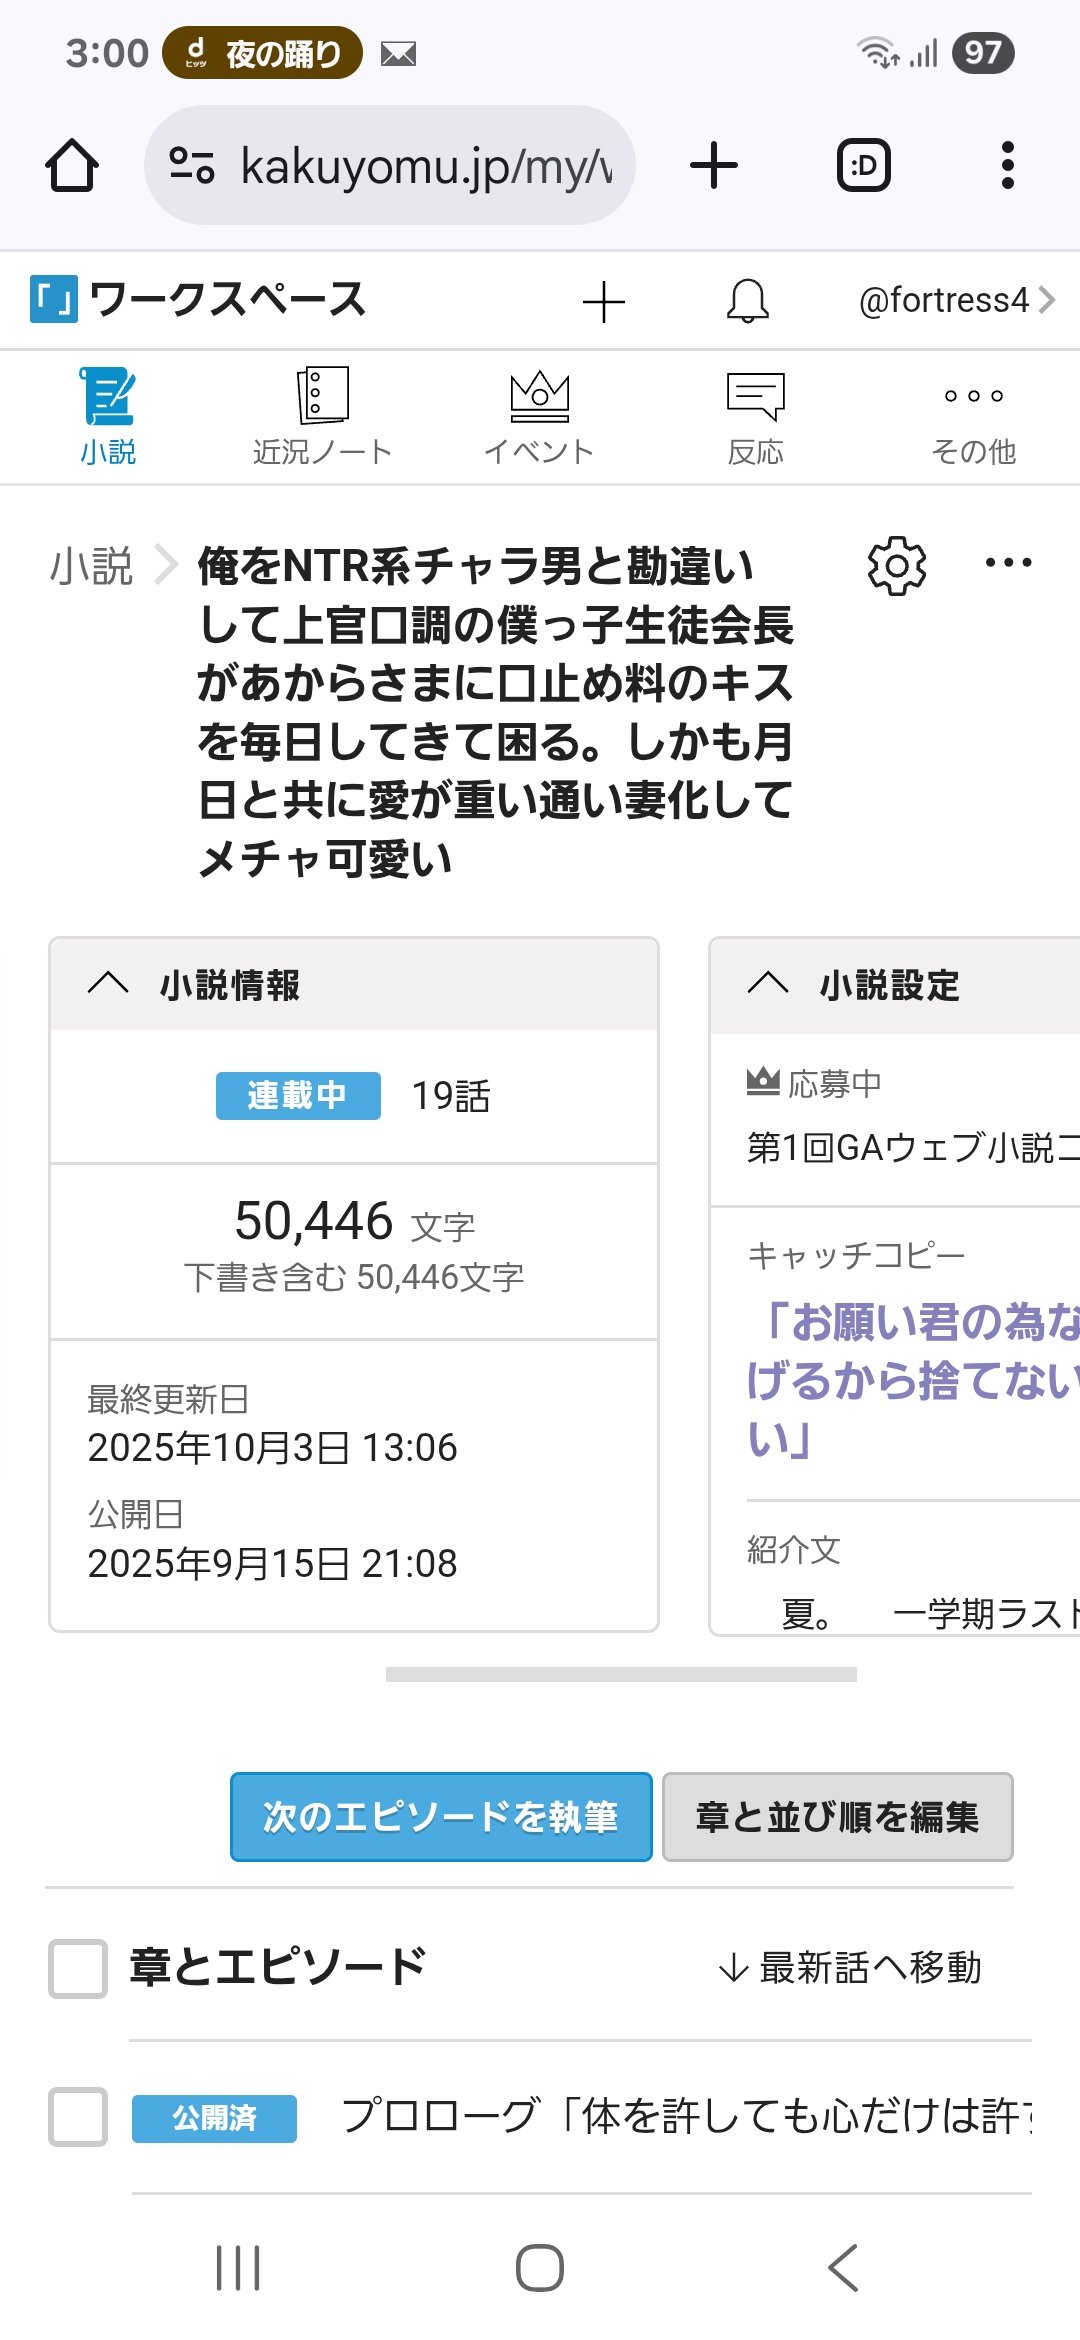Viewport: 1080px width, 2340px height.
Task: Tap the notification bell icon
Action: pos(748,301)
